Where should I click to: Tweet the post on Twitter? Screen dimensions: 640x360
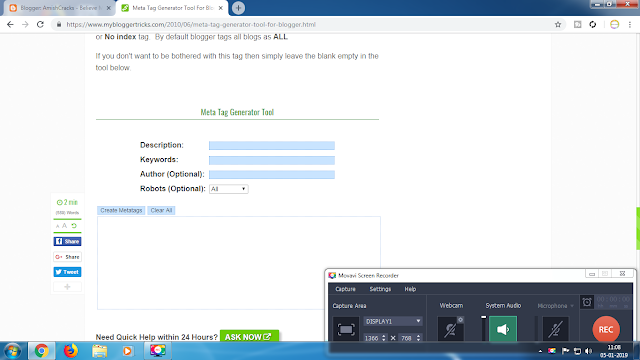pos(67,272)
